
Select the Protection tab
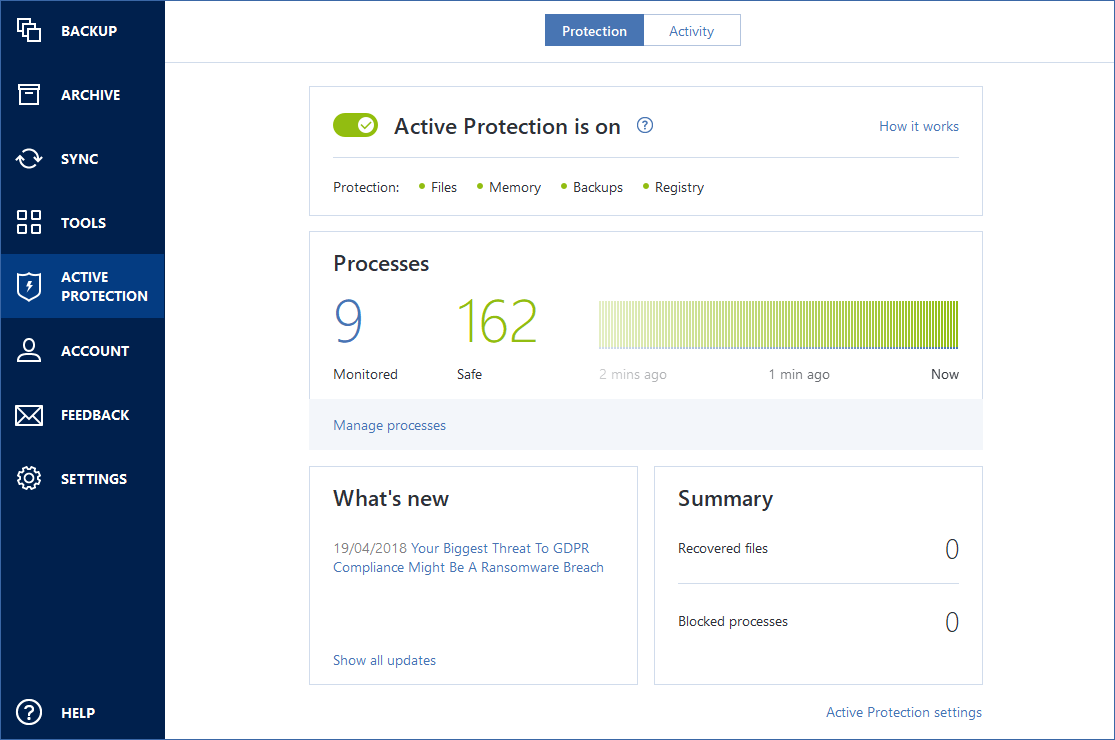(594, 31)
